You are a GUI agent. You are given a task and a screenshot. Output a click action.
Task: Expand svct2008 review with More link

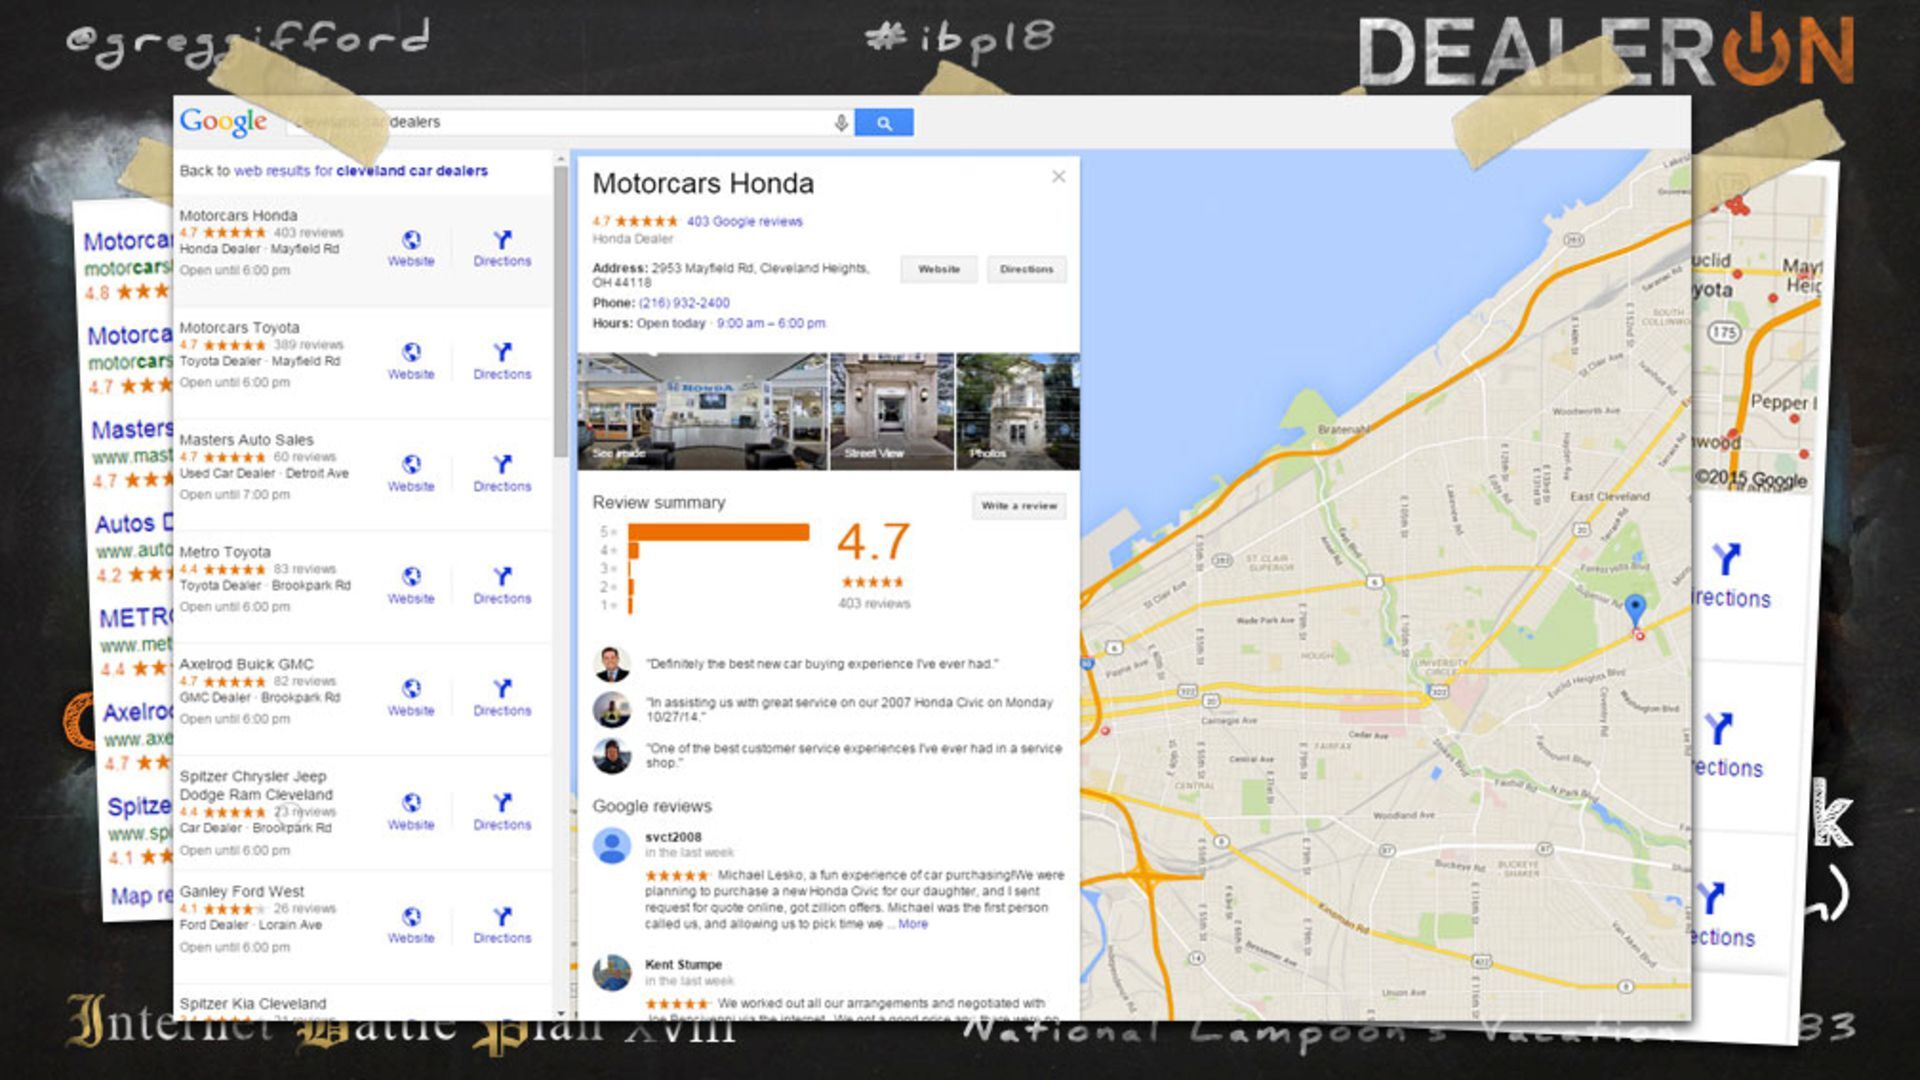tap(913, 924)
